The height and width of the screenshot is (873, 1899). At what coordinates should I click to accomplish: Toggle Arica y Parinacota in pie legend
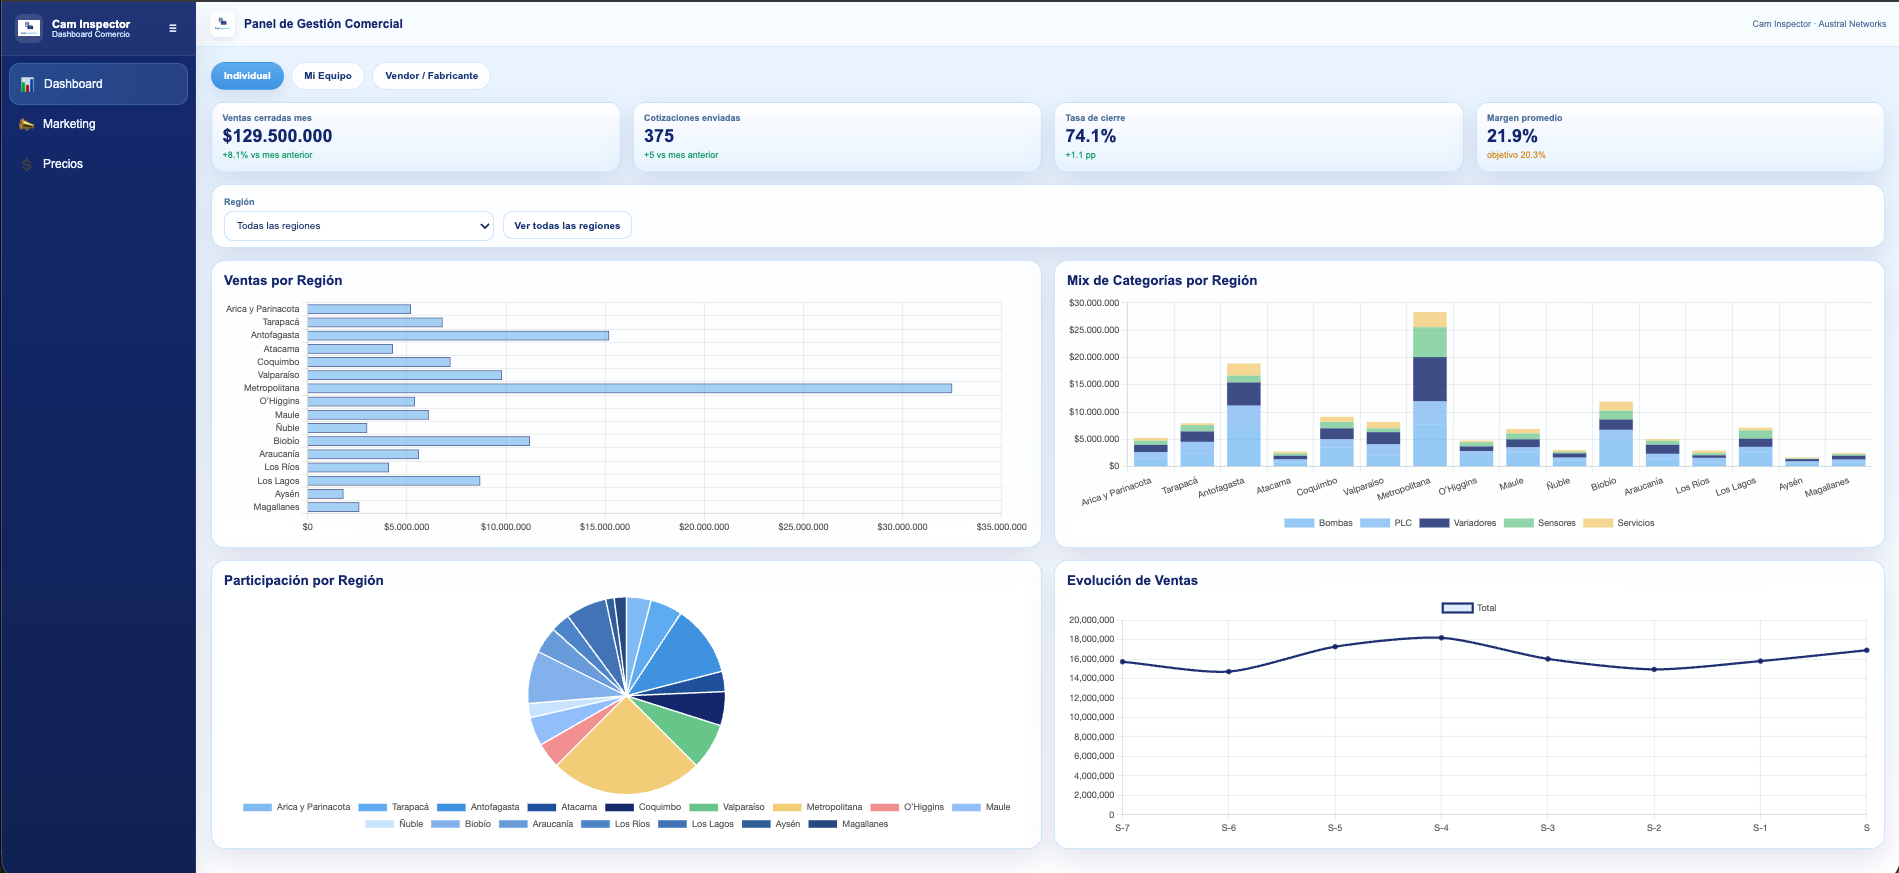297,807
